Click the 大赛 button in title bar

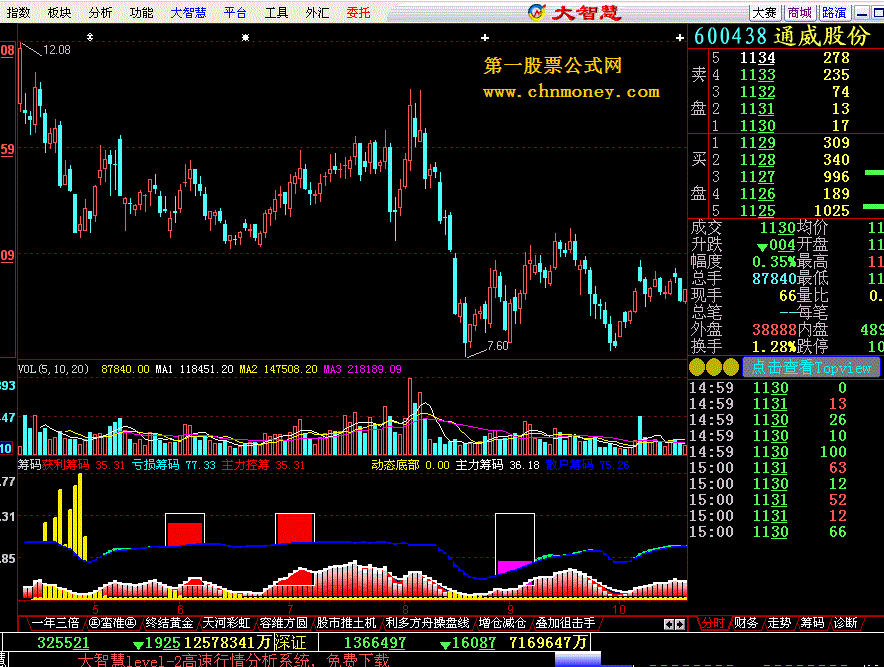tap(765, 12)
